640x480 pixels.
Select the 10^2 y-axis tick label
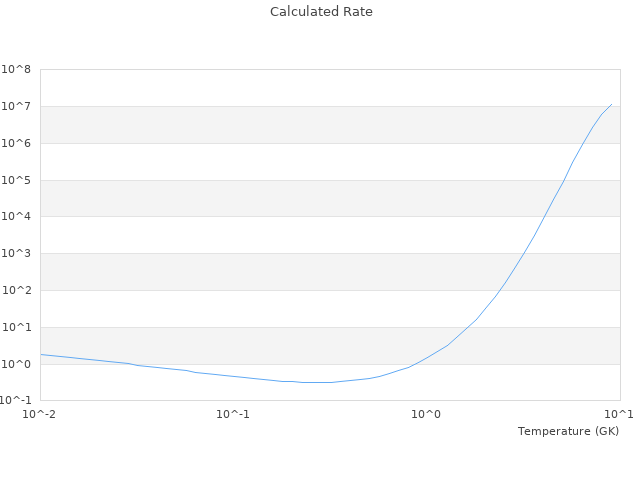point(17,291)
